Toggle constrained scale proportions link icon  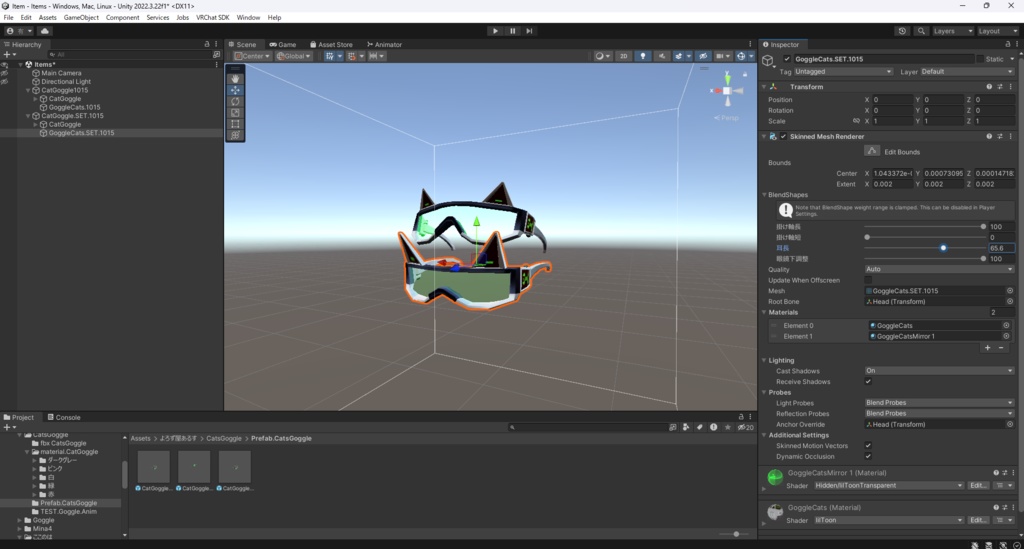point(856,121)
